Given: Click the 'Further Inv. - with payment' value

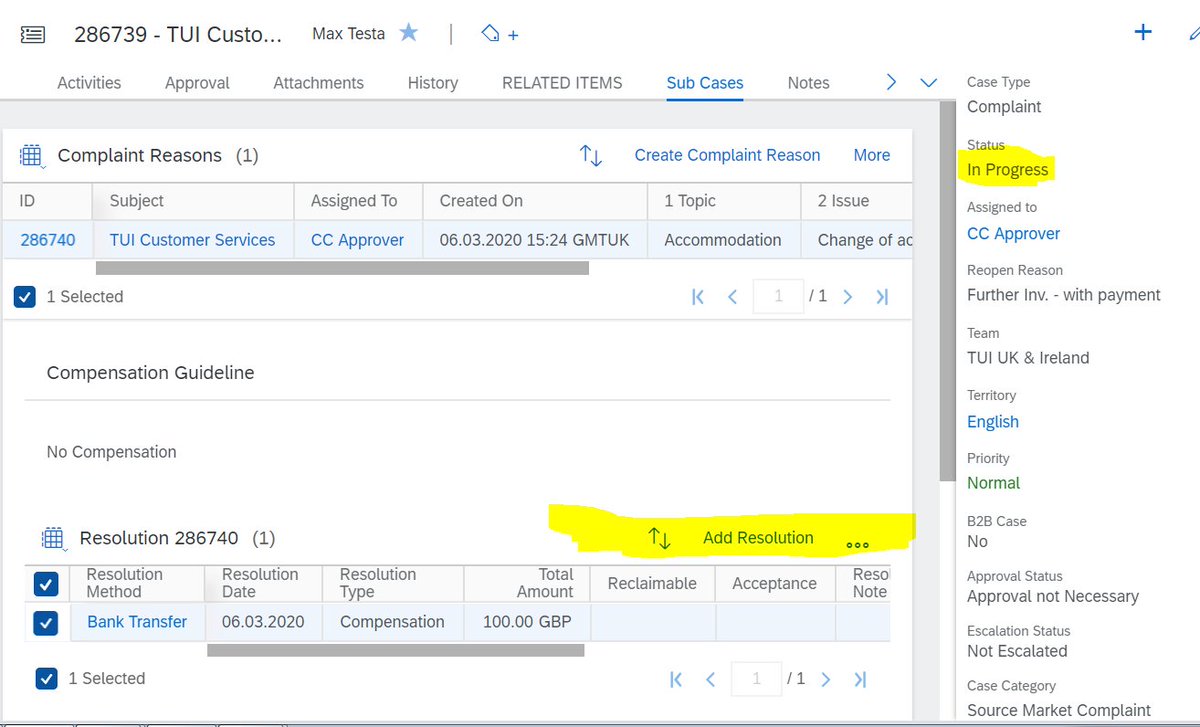Looking at the screenshot, I should pyautogui.click(x=1064, y=295).
